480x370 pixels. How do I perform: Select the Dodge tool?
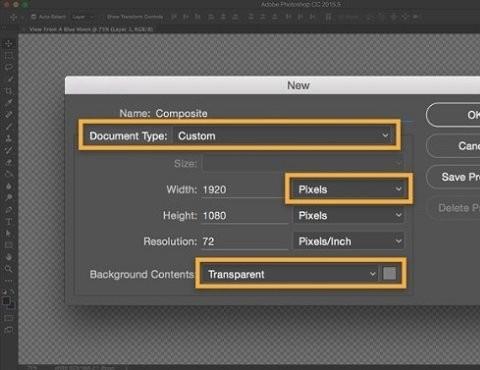click(9, 198)
